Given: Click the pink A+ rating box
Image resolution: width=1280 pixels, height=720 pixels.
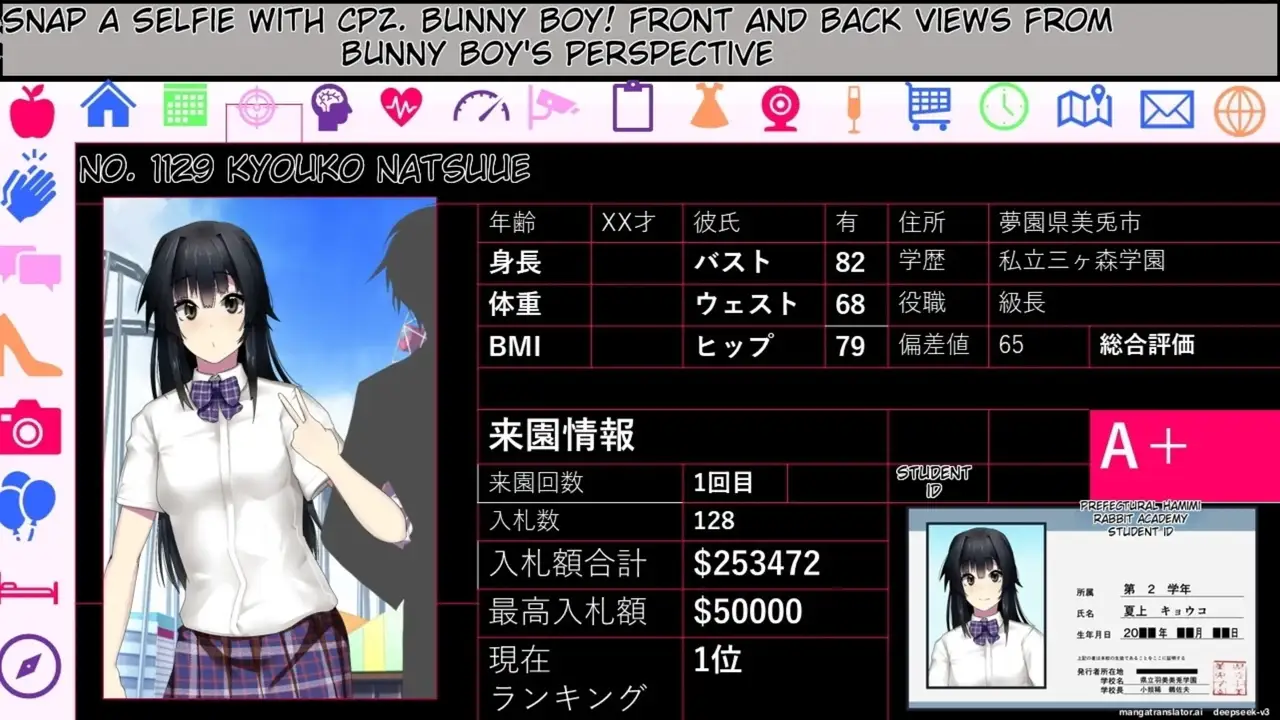Looking at the screenshot, I should [1184, 455].
